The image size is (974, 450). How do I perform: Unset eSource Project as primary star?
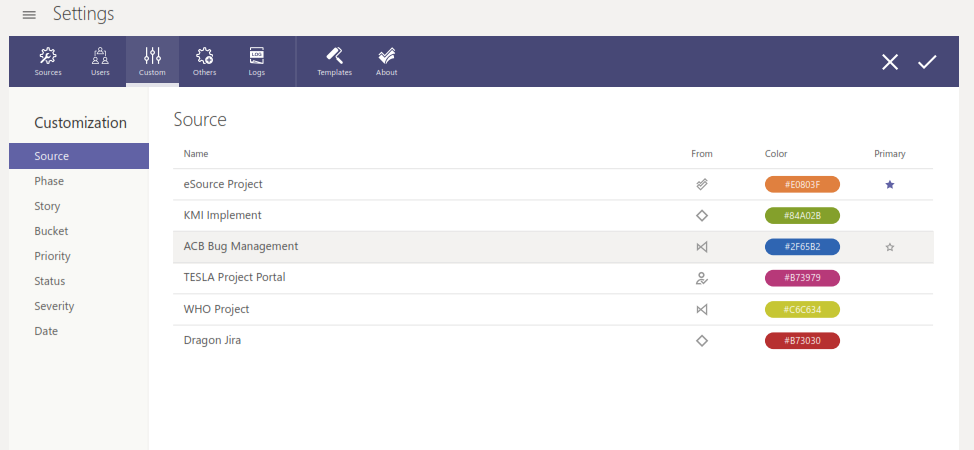(x=889, y=185)
